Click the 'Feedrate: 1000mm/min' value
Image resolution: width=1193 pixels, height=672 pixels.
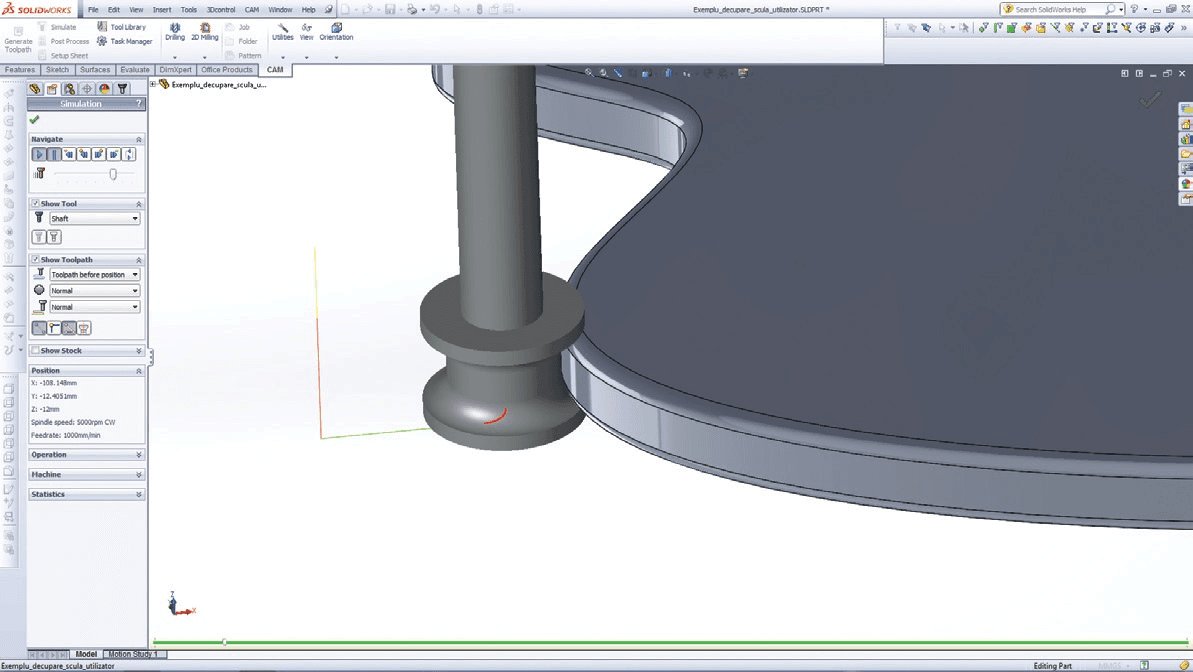65,435
